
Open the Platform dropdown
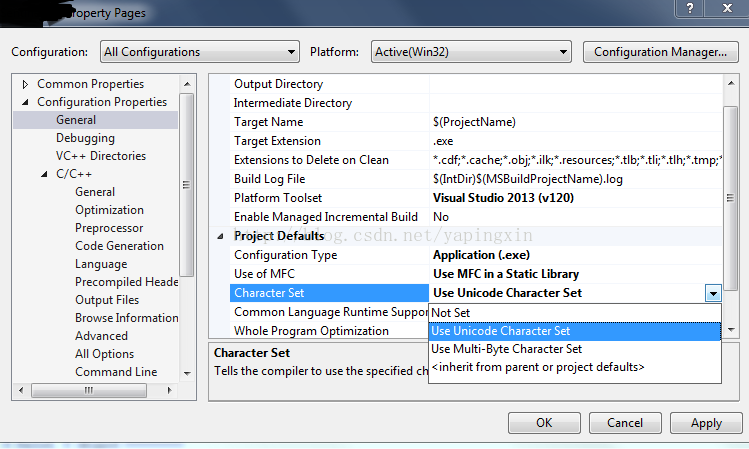[x=471, y=52]
